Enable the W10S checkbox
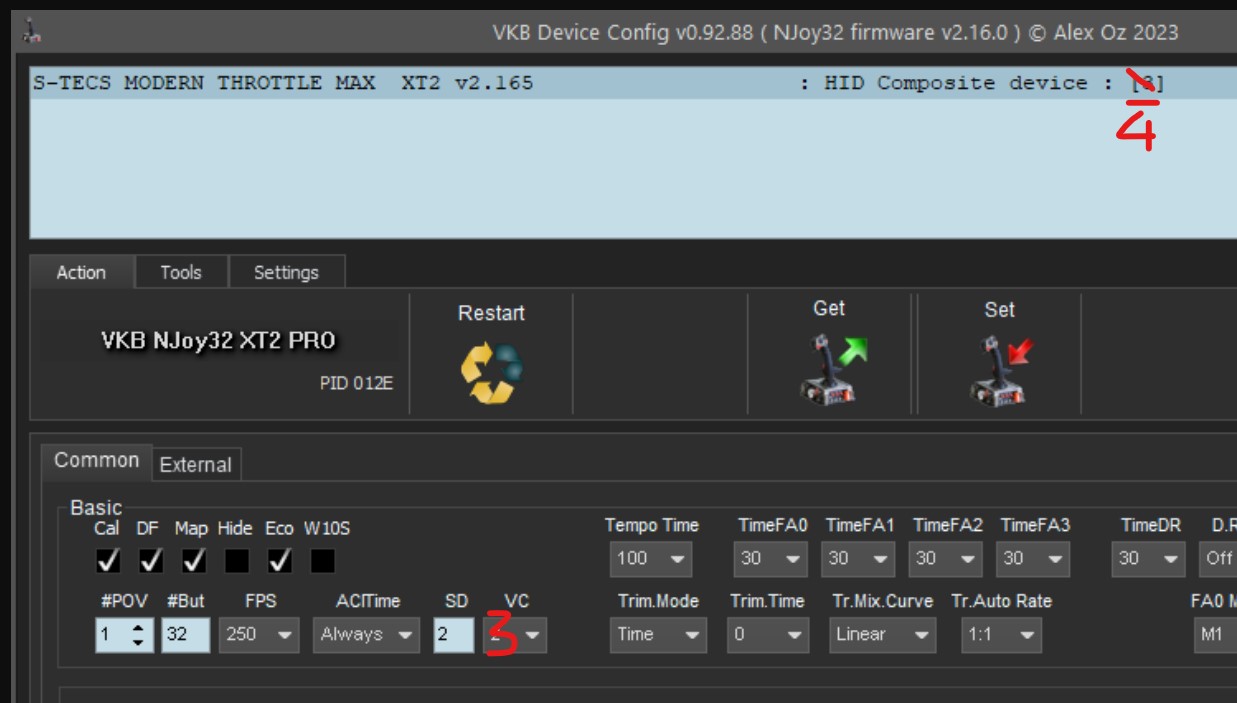 (x=322, y=561)
